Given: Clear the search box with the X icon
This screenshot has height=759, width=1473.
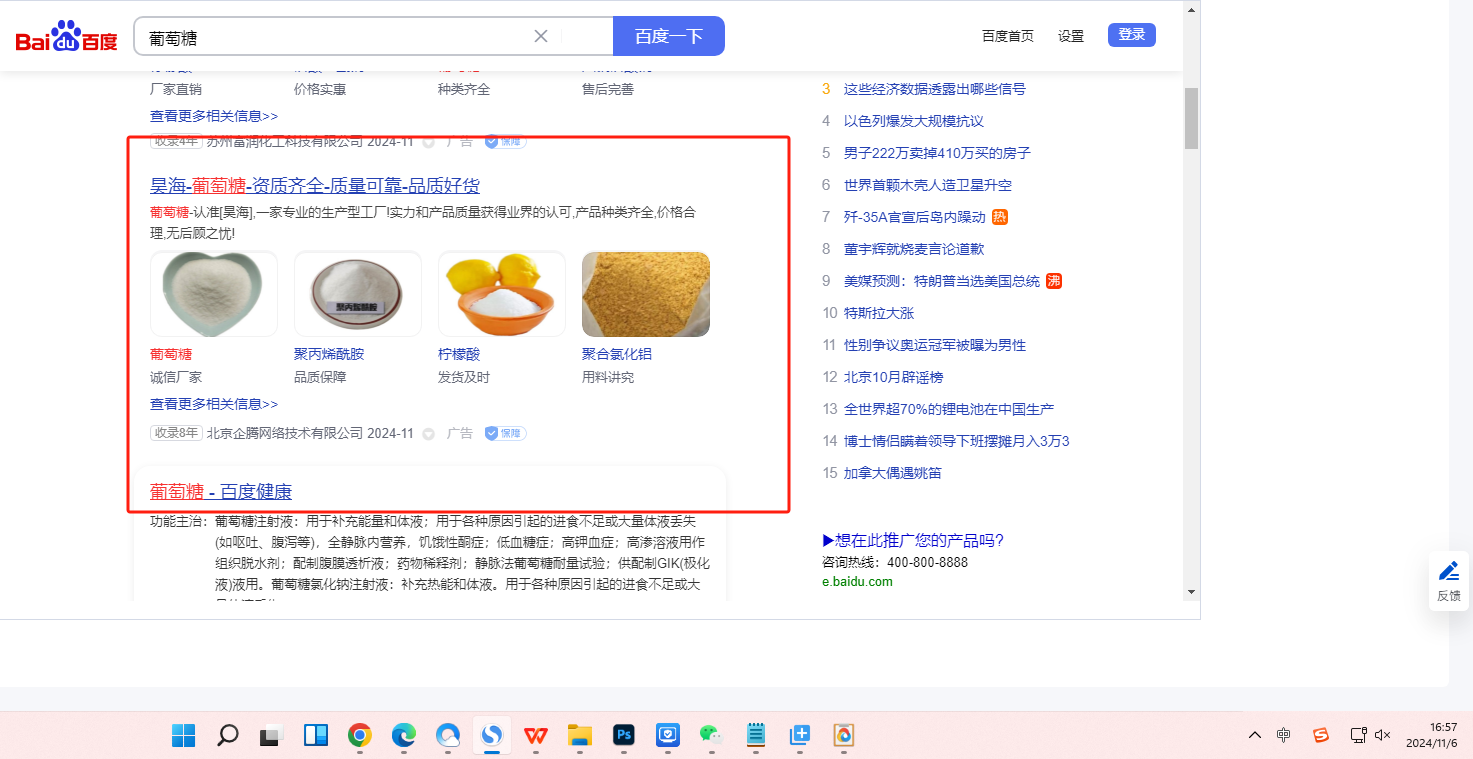Looking at the screenshot, I should [x=541, y=36].
